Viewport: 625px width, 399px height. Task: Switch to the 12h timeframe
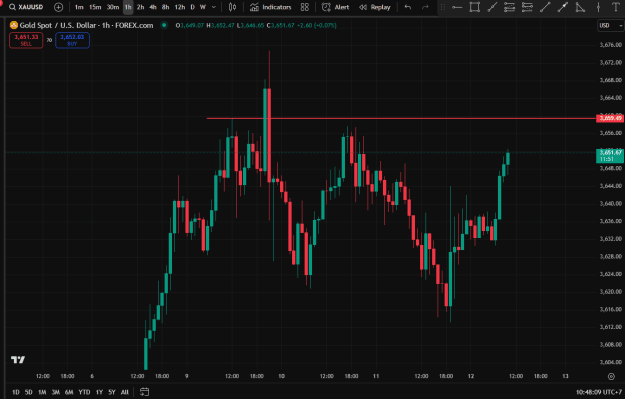pyautogui.click(x=180, y=7)
